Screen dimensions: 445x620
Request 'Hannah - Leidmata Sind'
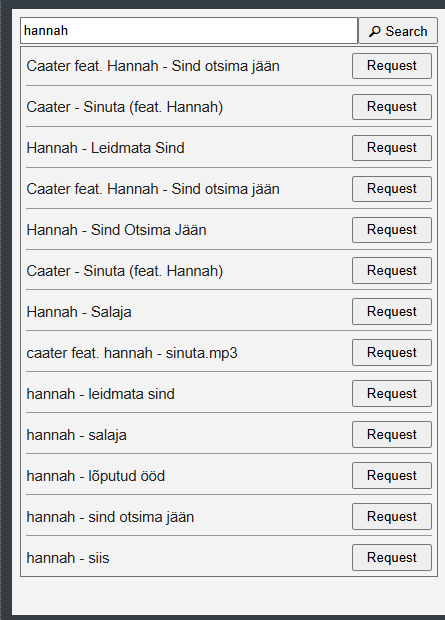[x=392, y=148]
